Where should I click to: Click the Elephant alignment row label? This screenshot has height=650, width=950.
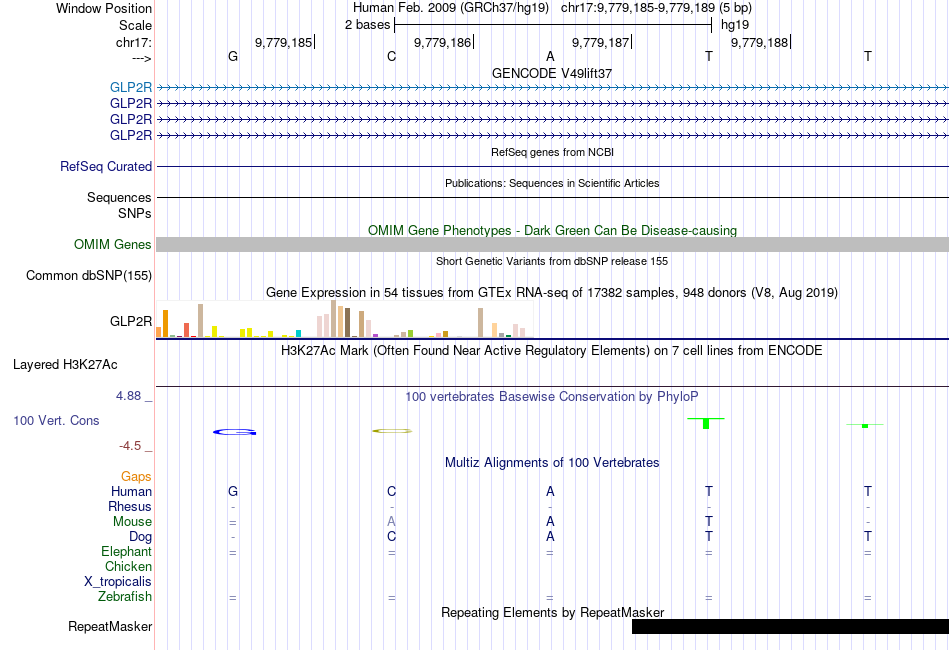(126, 552)
